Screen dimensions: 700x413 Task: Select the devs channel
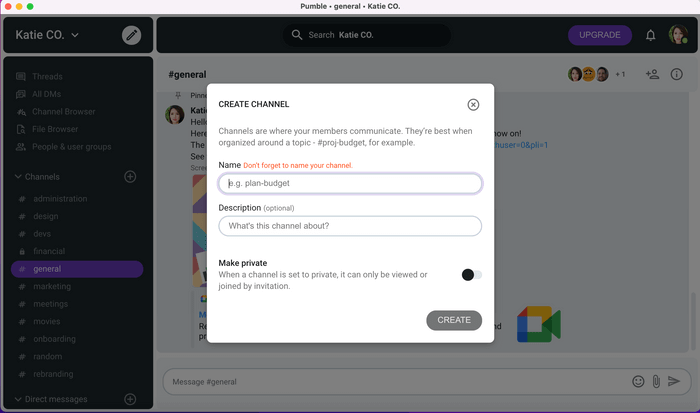pos(77,234)
